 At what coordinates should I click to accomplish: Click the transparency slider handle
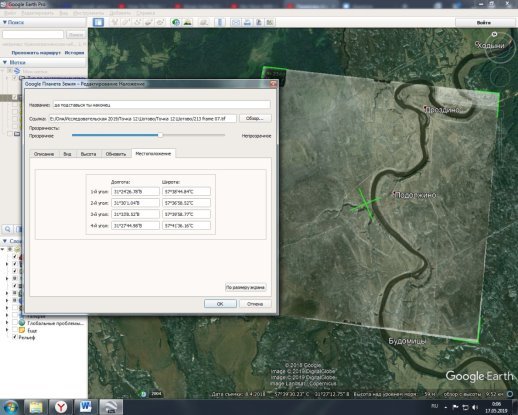(160, 135)
